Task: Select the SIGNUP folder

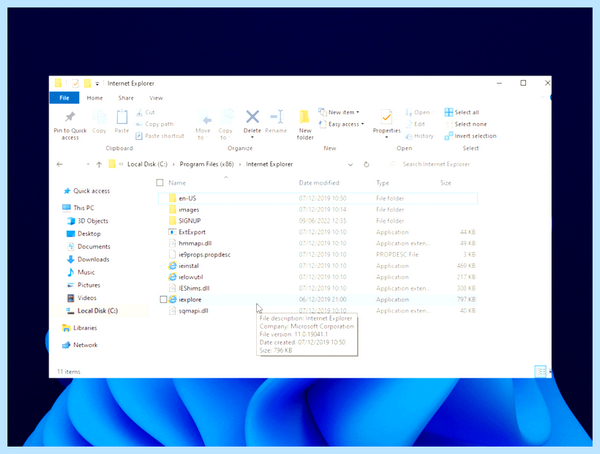Action: (x=318, y=221)
